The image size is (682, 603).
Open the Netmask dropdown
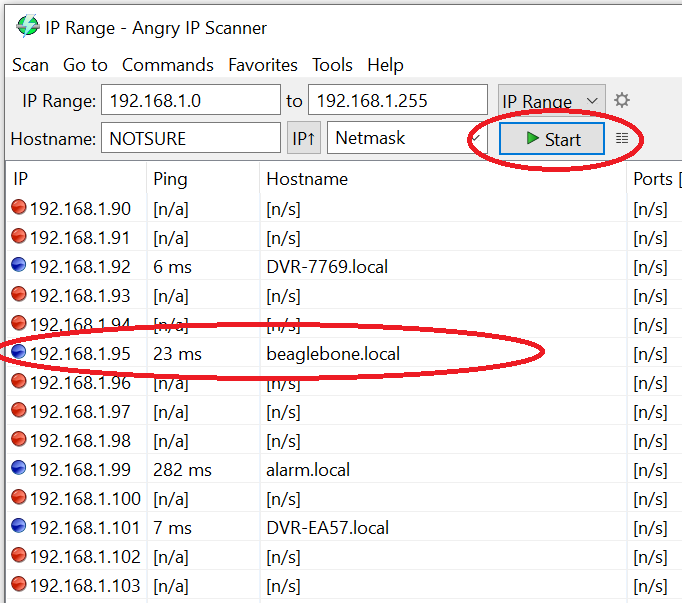tap(407, 138)
